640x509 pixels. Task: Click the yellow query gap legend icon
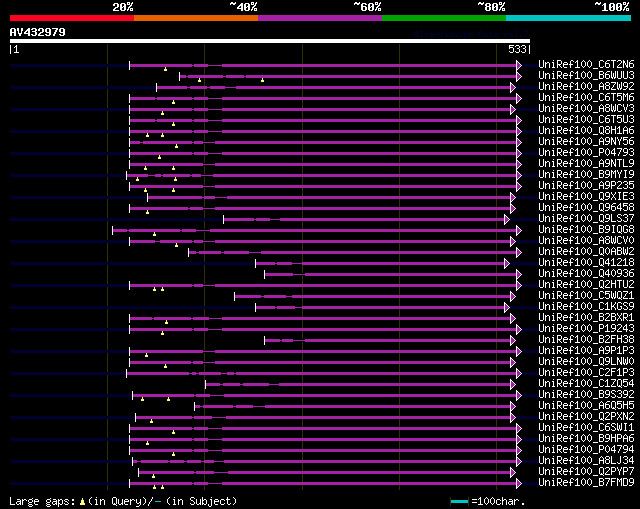pyautogui.click(x=82, y=502)
